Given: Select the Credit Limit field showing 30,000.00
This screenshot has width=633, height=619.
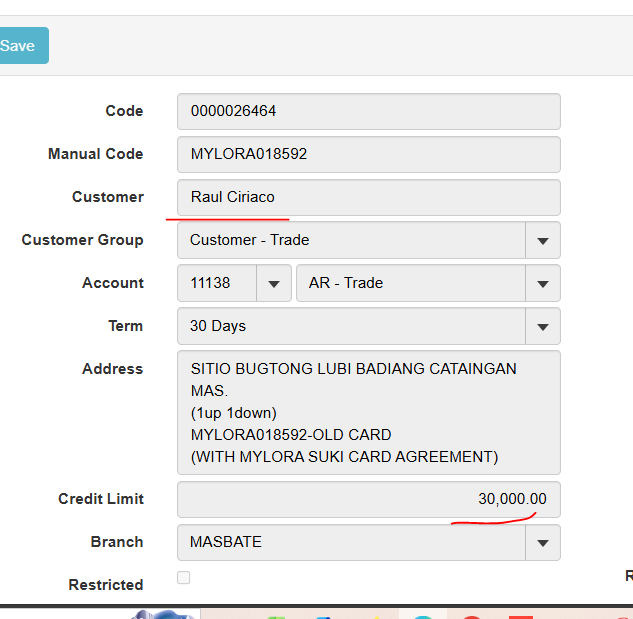Looking at the screenshot, I should coord(368,499).
